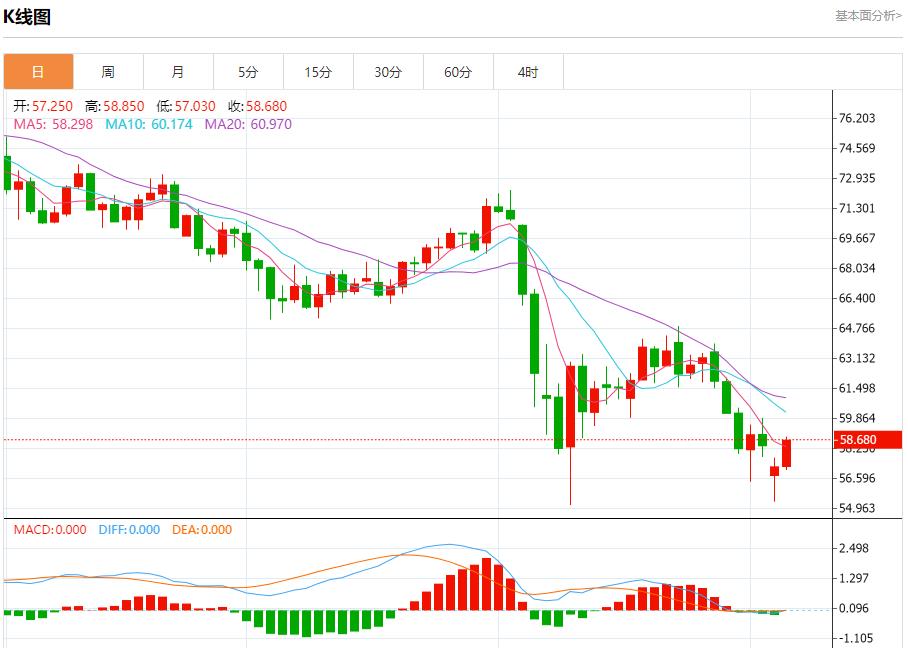
Task: Click the MA20 moving average legend
Action: pos(248,124)
